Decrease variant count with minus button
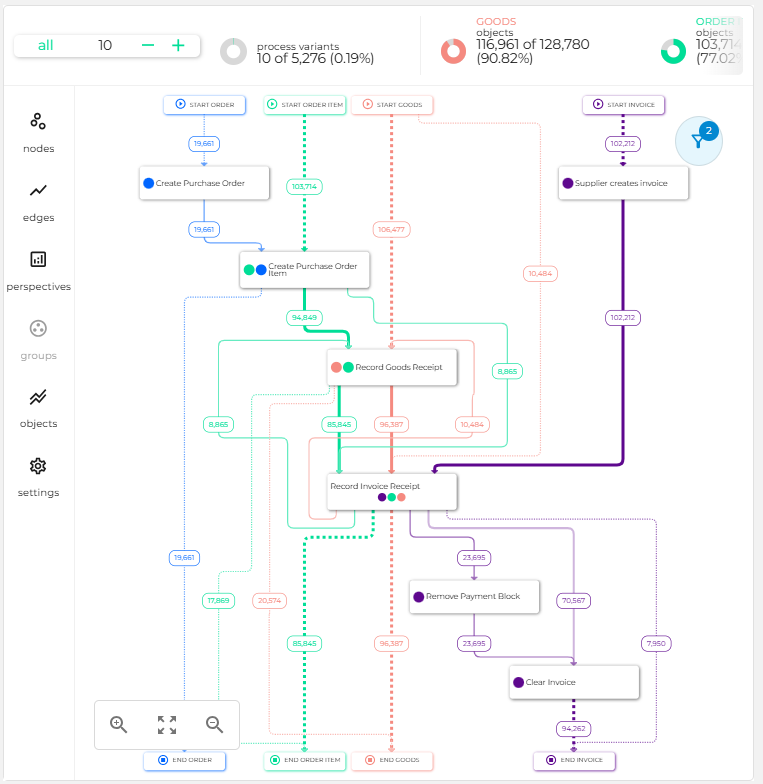Image resolution: width=763 pixels, height=784 pixels. click(148, 46)
